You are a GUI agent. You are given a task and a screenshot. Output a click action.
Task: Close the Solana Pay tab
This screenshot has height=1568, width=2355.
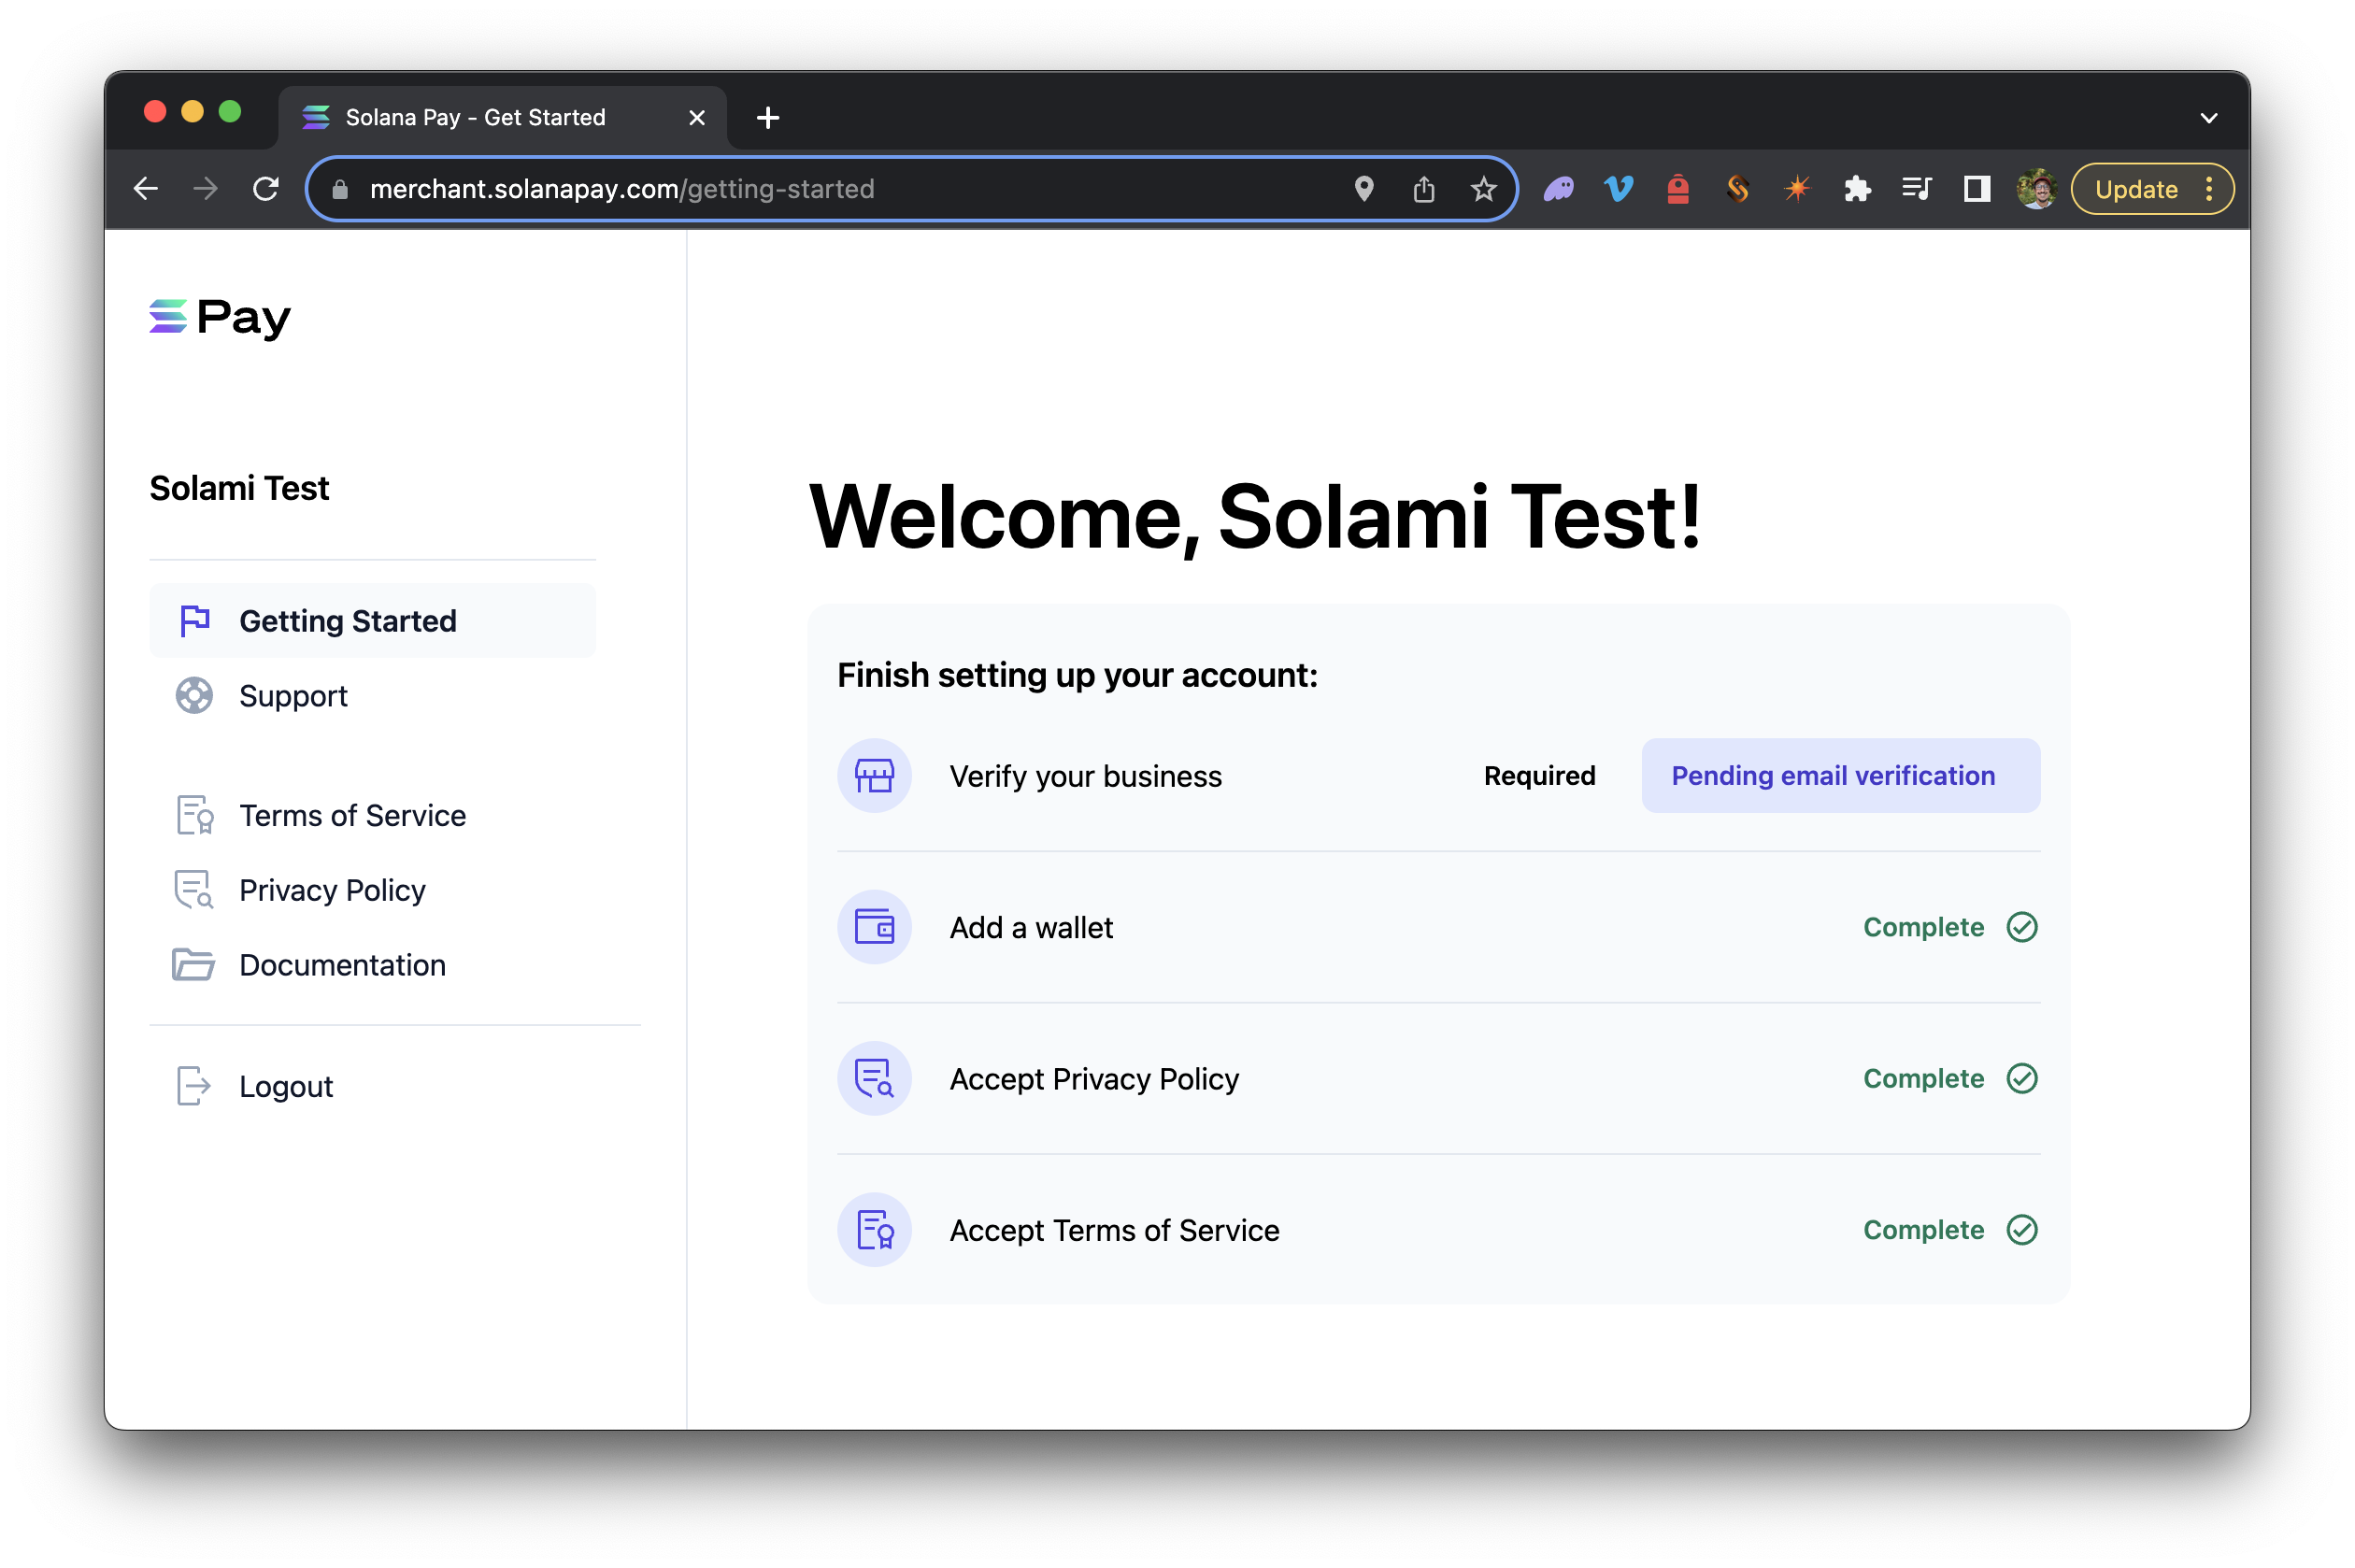tap(697, 118)
